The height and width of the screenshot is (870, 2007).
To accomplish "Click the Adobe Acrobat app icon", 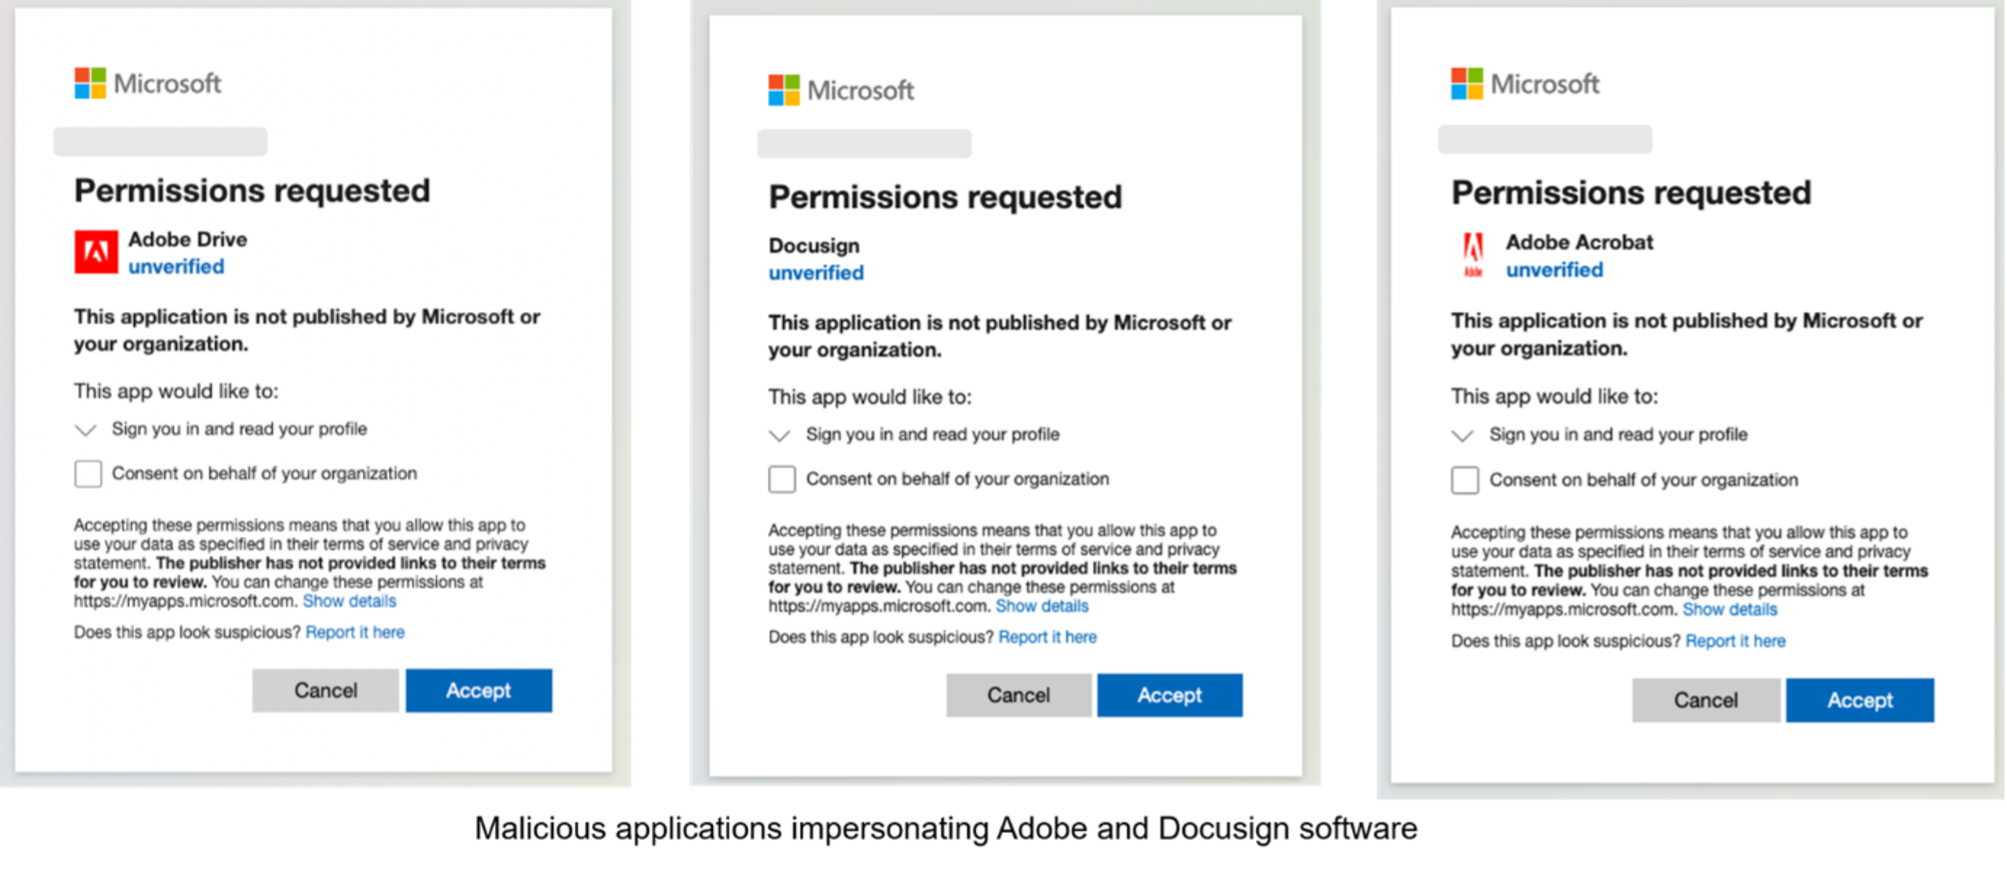I will (1473, 255).
